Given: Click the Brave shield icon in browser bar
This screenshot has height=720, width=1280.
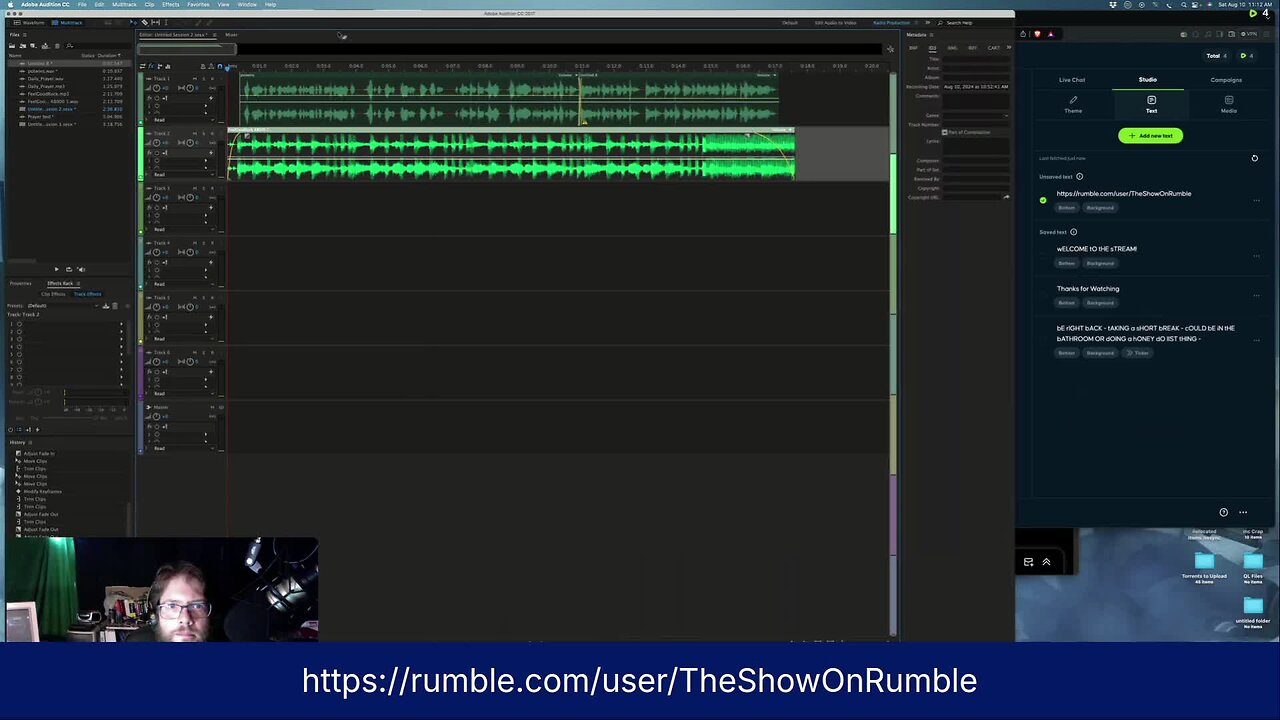Looking at the screenshot, I should [x=1037, y=34].
